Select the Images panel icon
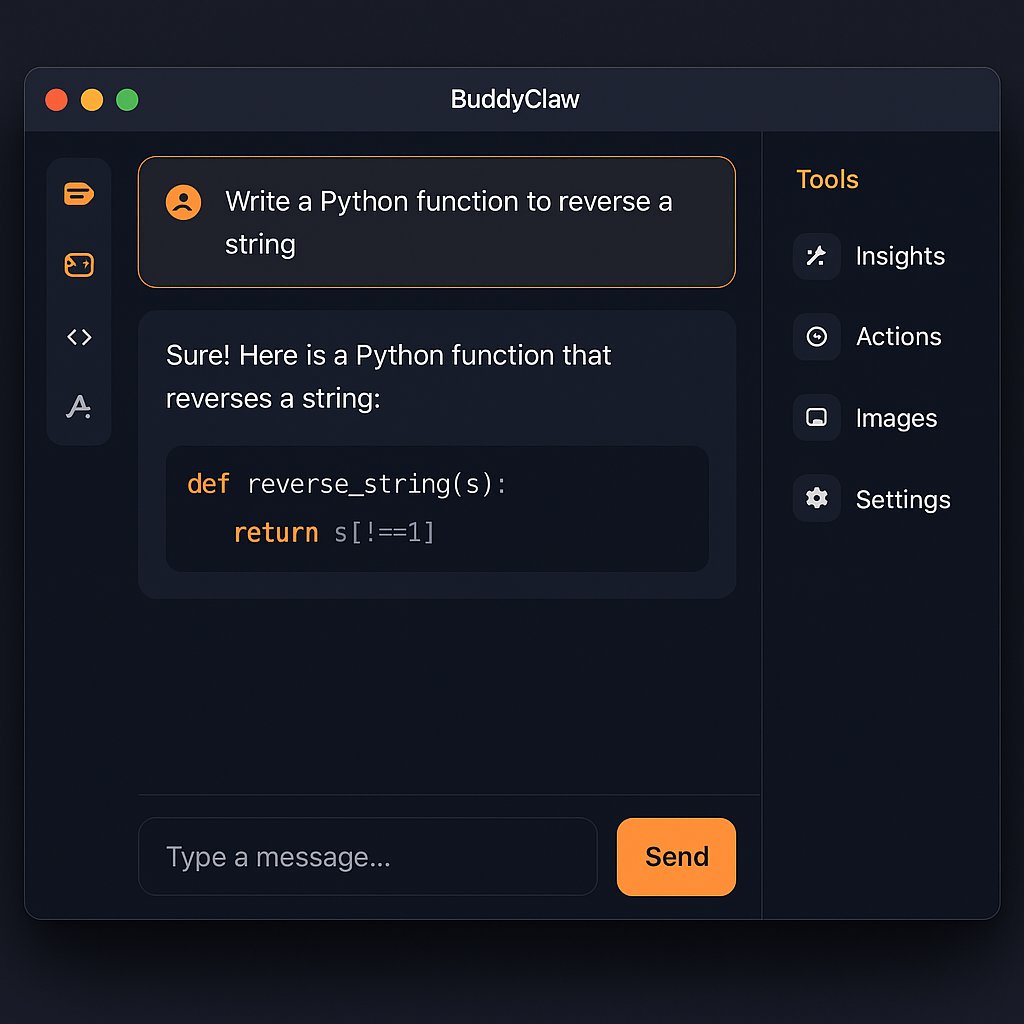This screenshot has height=1024, width=1024. (816, 418)
